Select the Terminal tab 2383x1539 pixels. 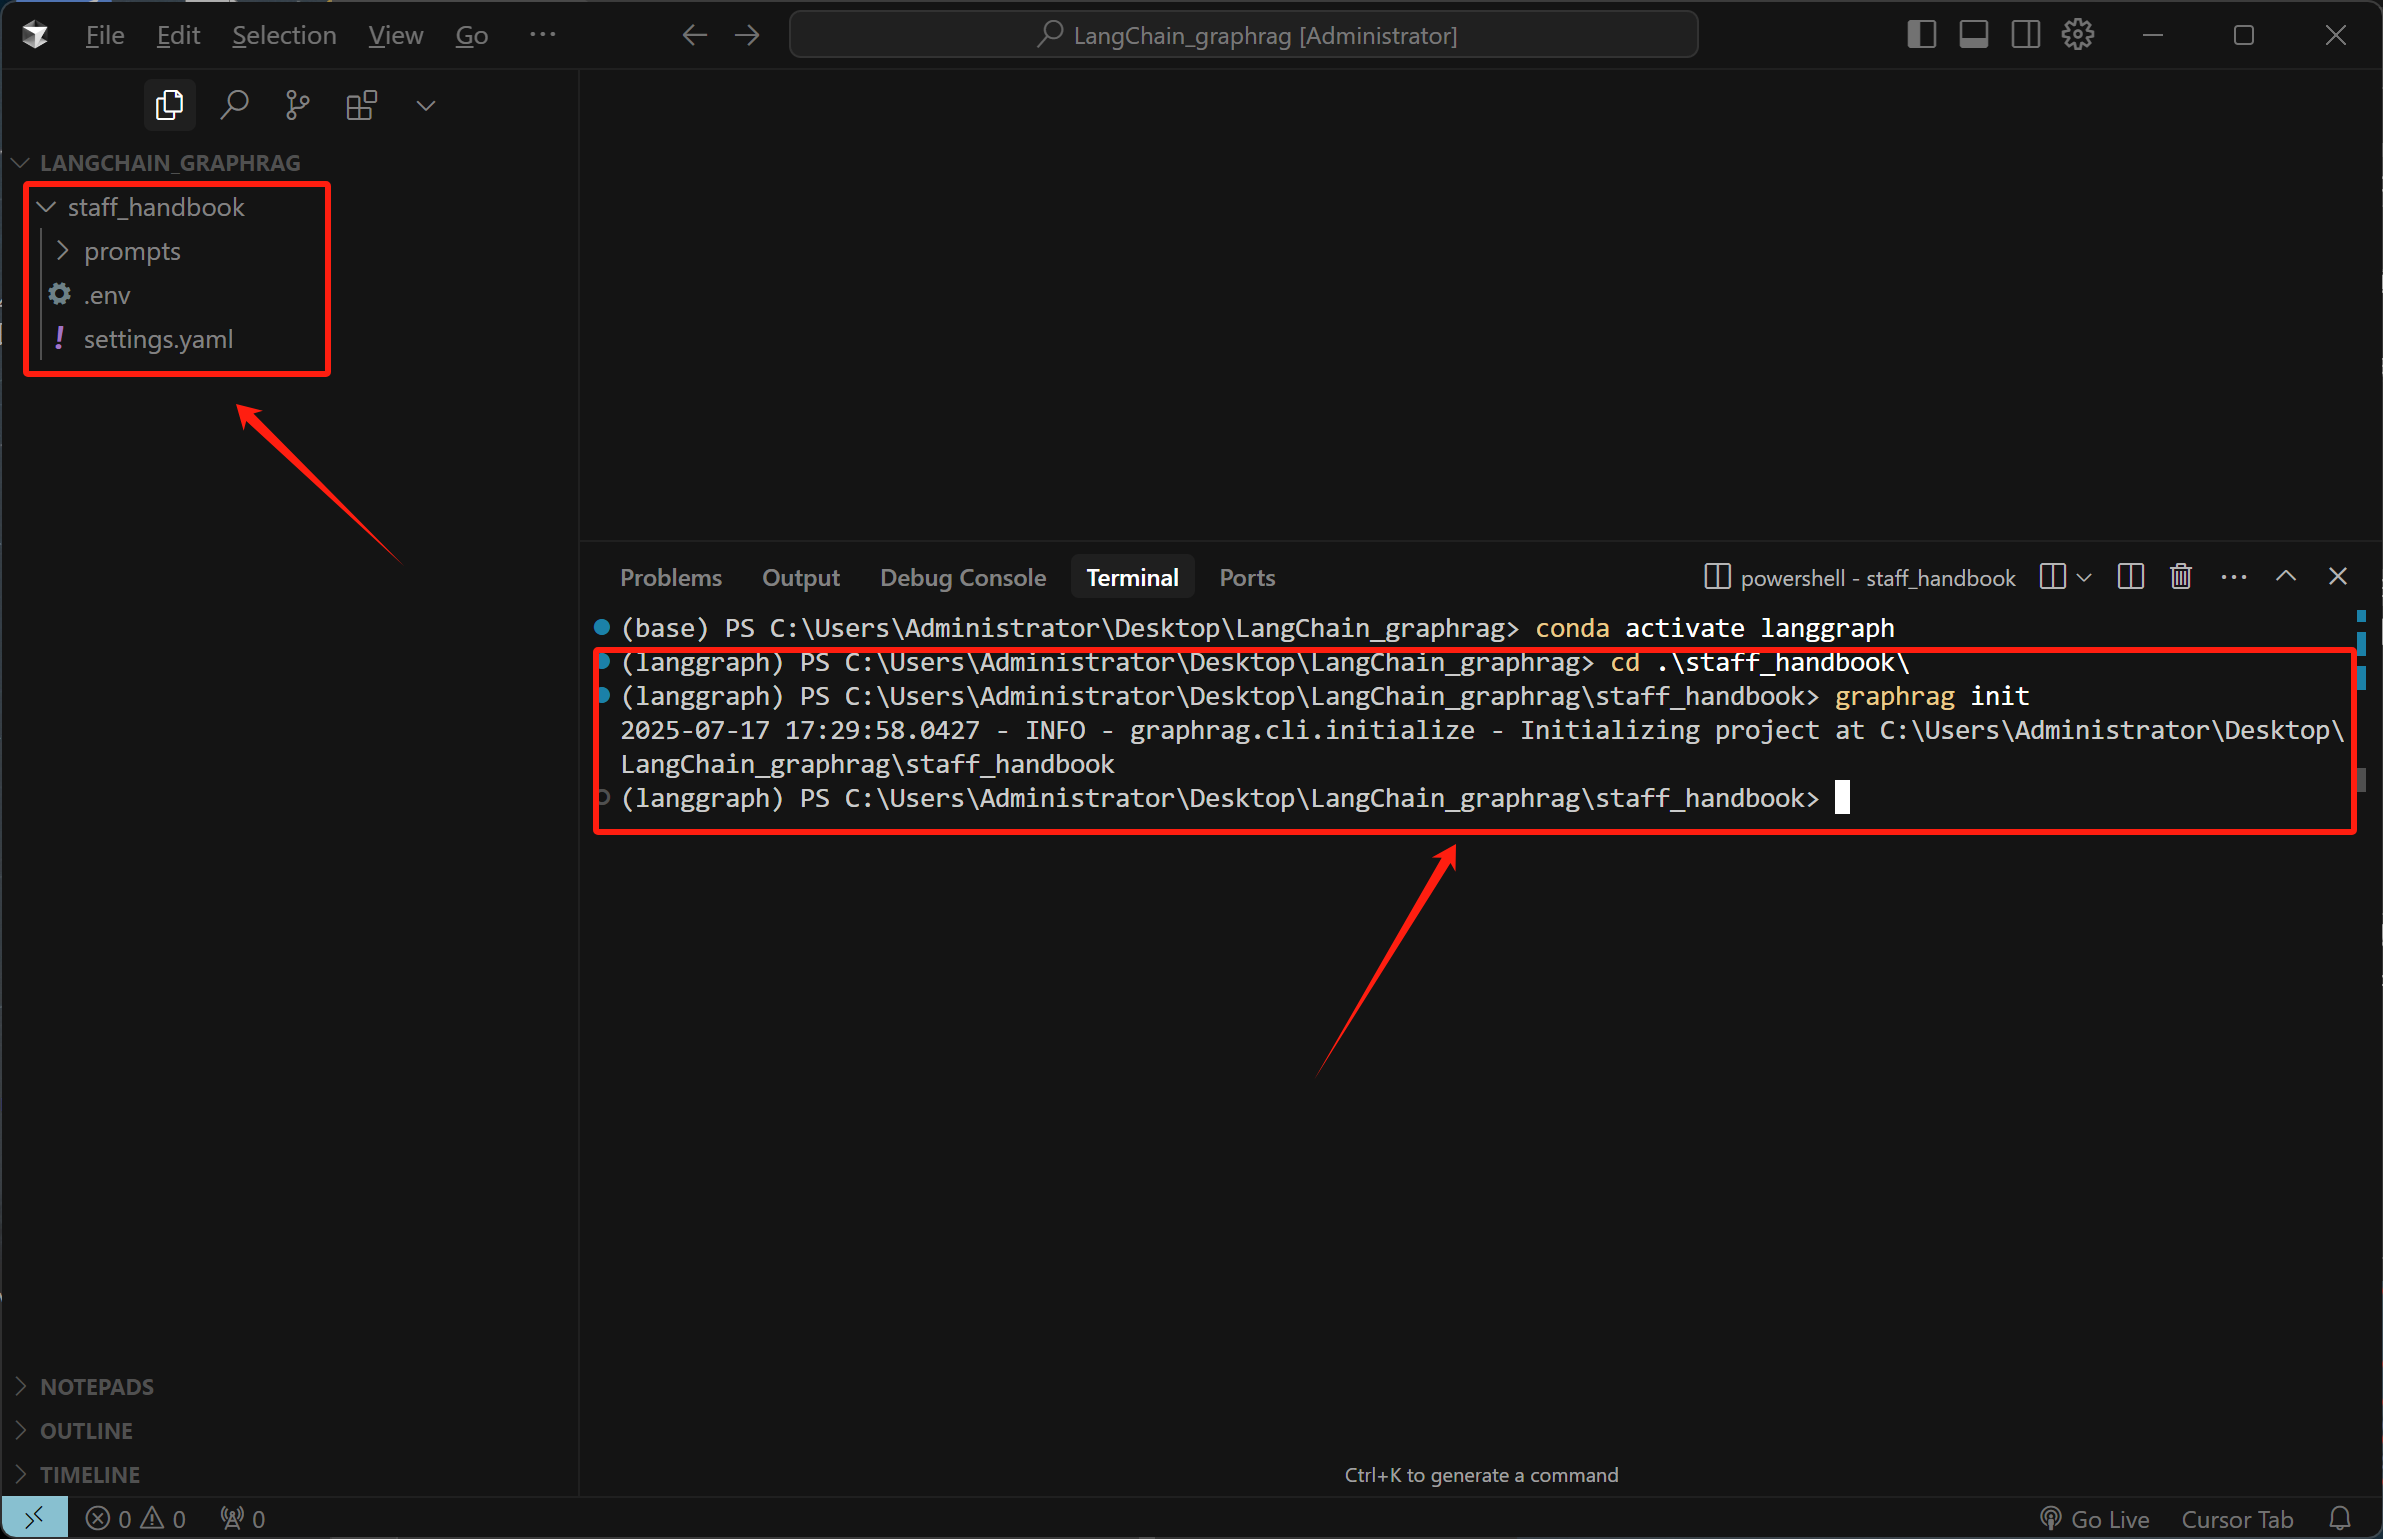click(1132, 578)
